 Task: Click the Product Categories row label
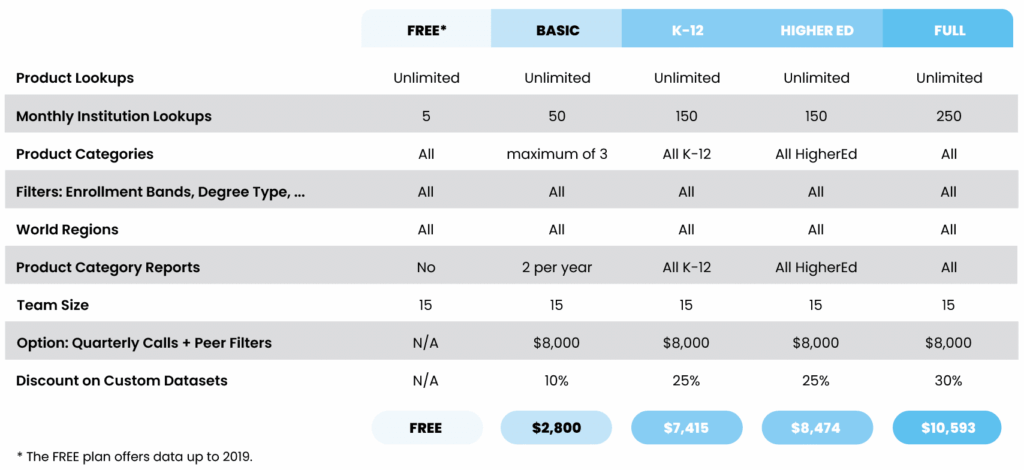click(x=85, y=154)
